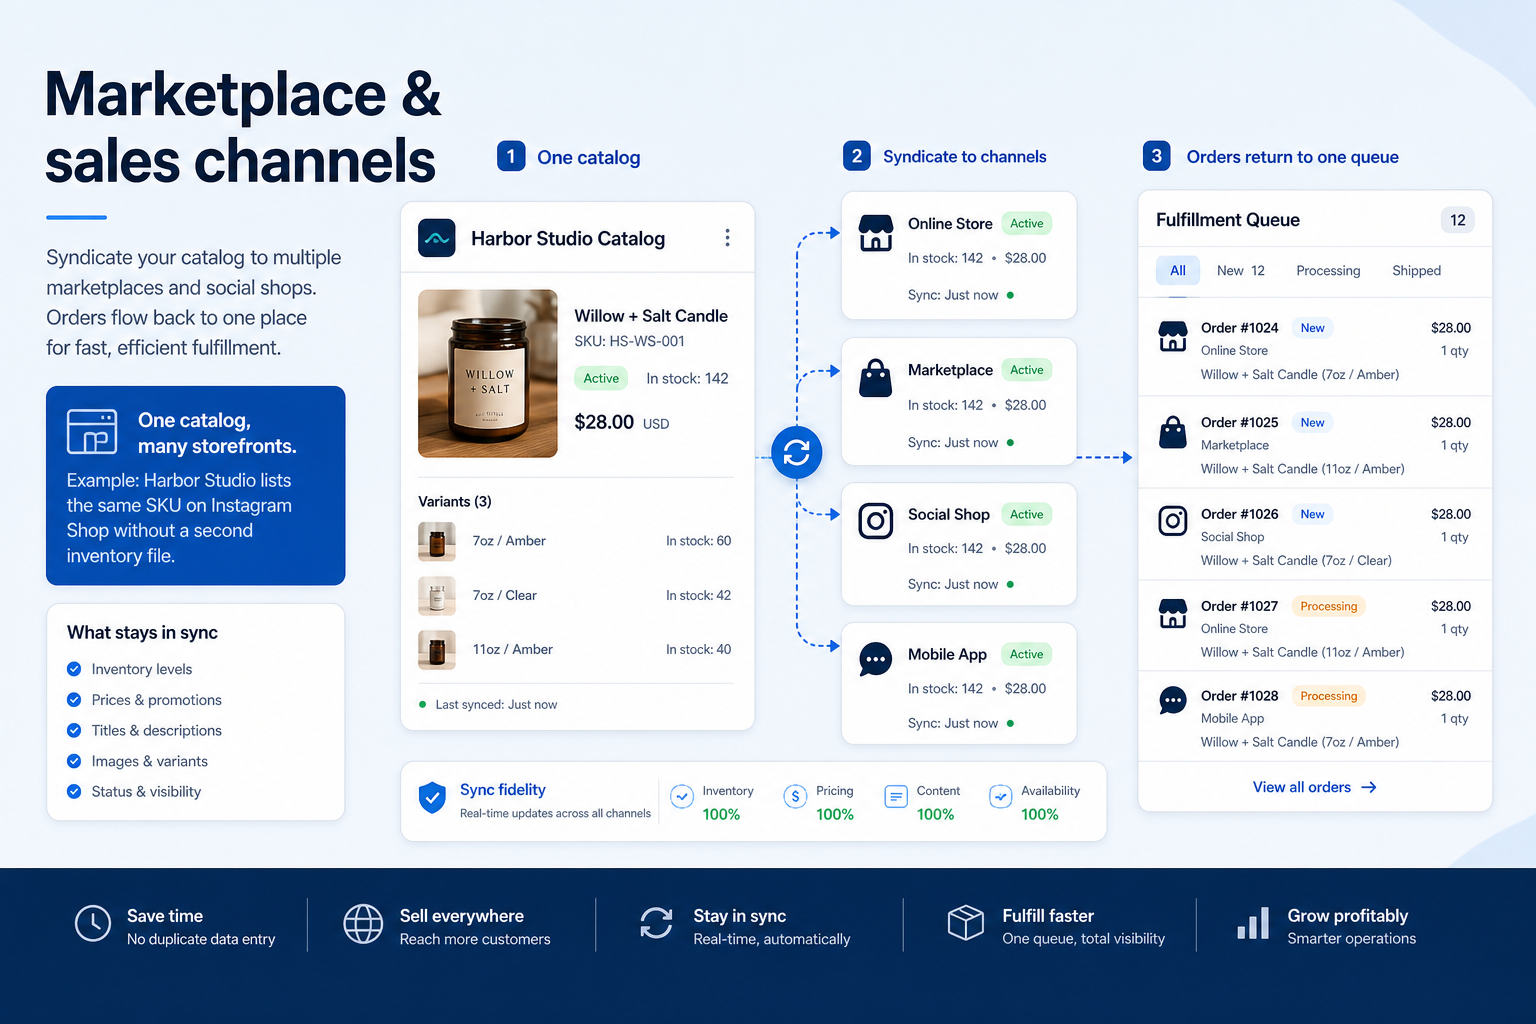Click the Active badge on Willow + Salt Candle
Viewport: 1536px width, 1024px height.
[x=601, y=378]
